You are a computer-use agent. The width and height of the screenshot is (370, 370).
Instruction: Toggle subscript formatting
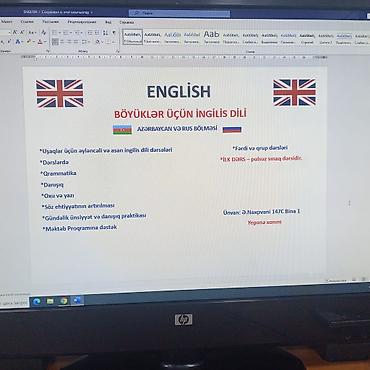(x=2, y=42)
